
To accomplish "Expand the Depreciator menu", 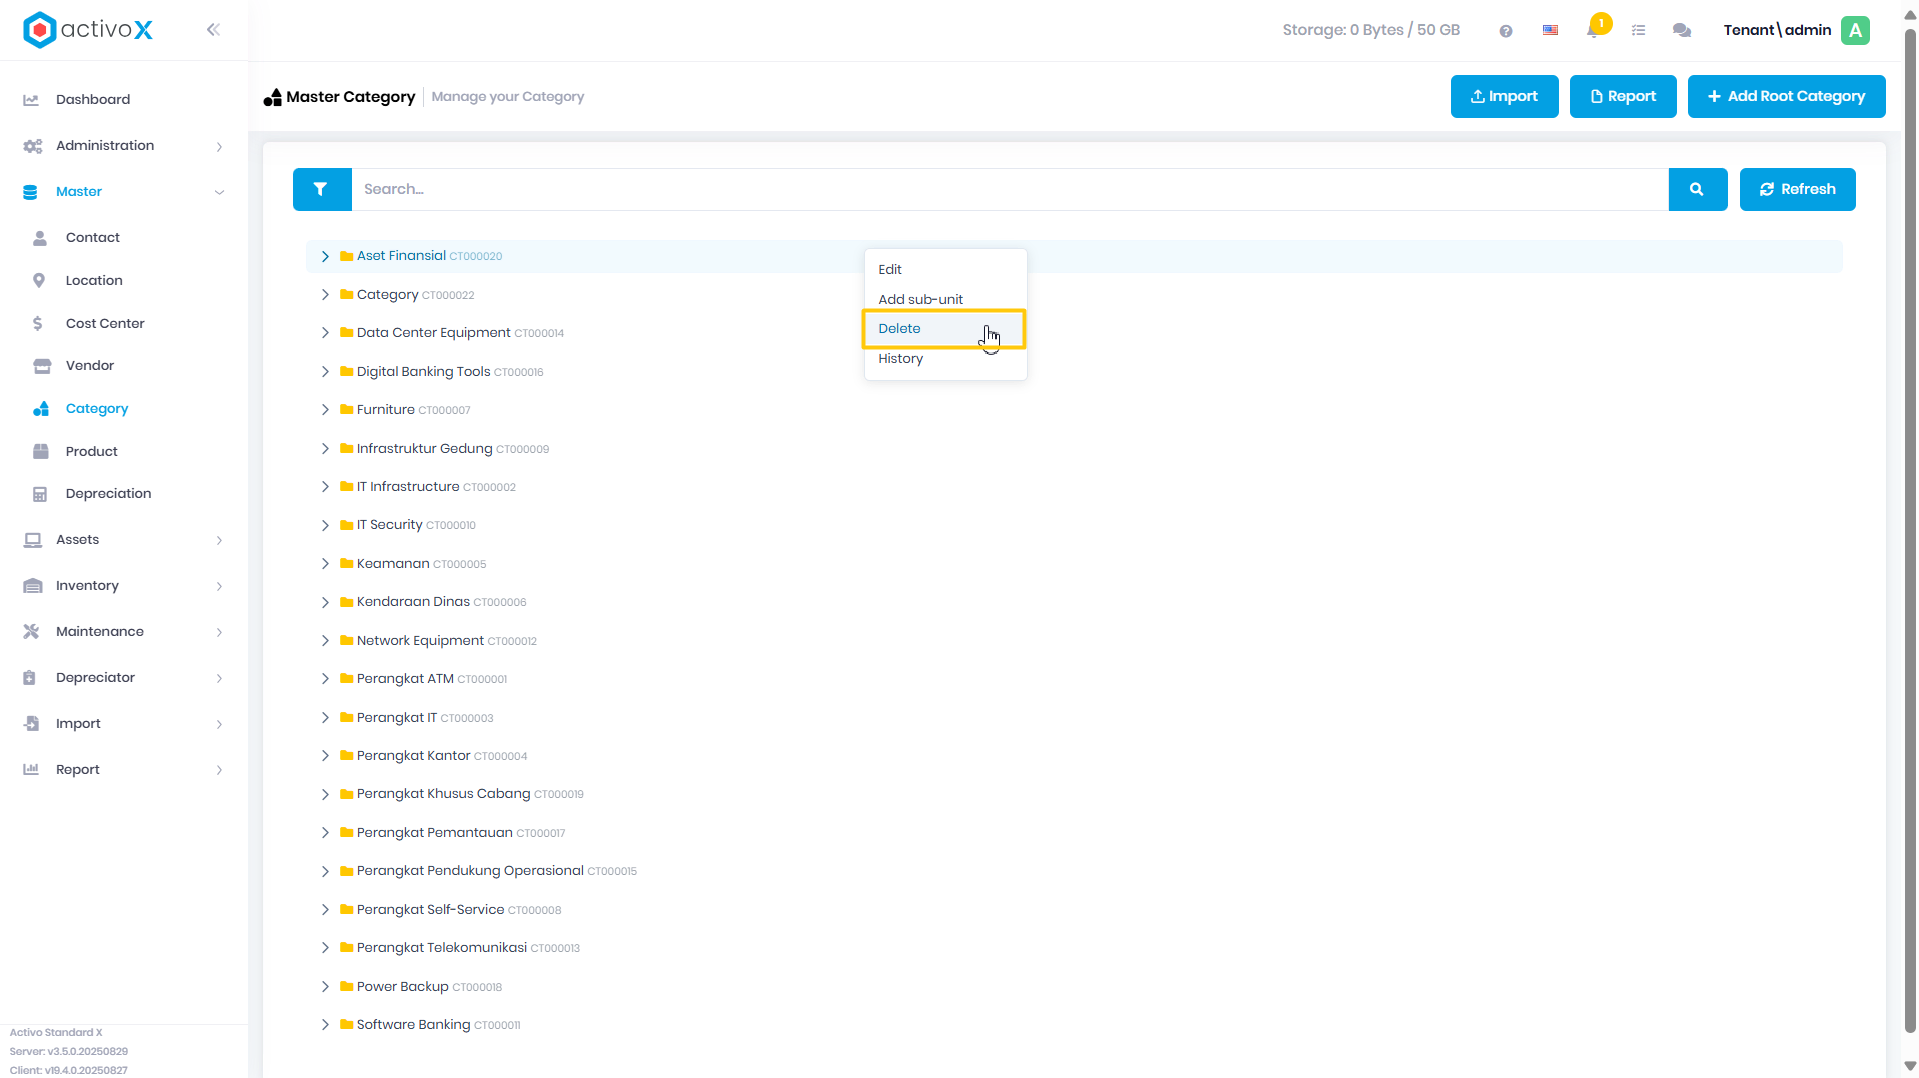I will click(x=124, y=678).
